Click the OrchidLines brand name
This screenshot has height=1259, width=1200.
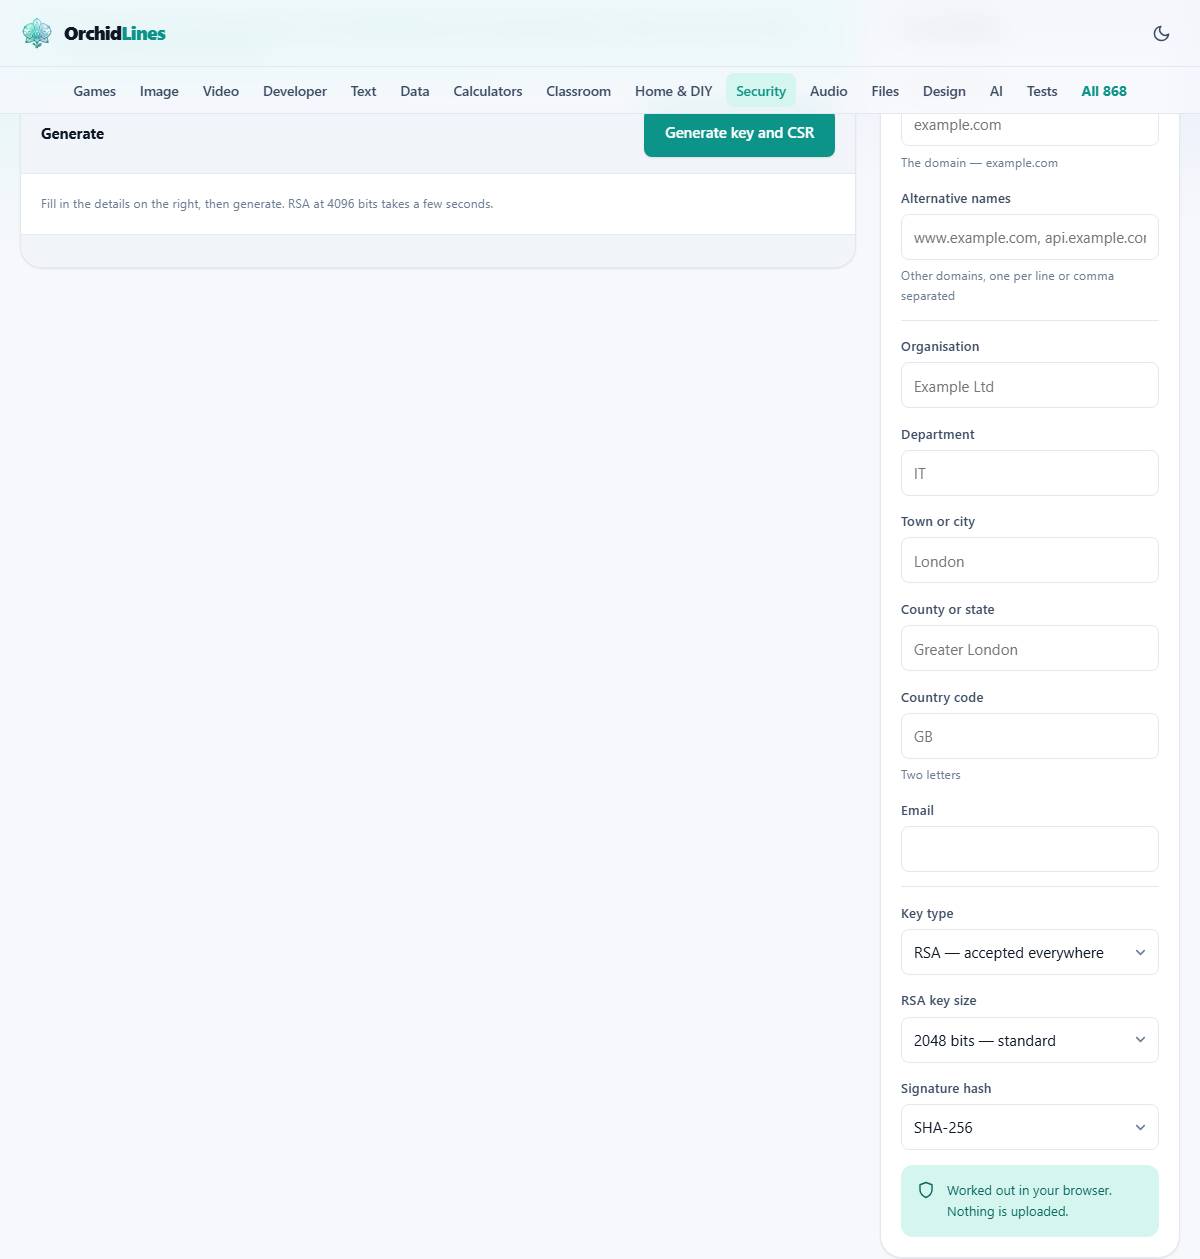[115, 33]
